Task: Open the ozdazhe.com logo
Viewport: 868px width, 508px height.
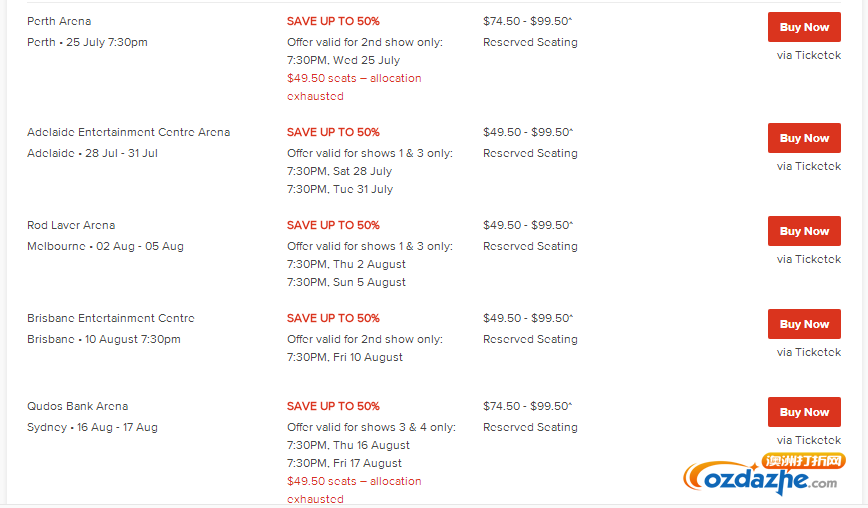Action: point(764,474)
